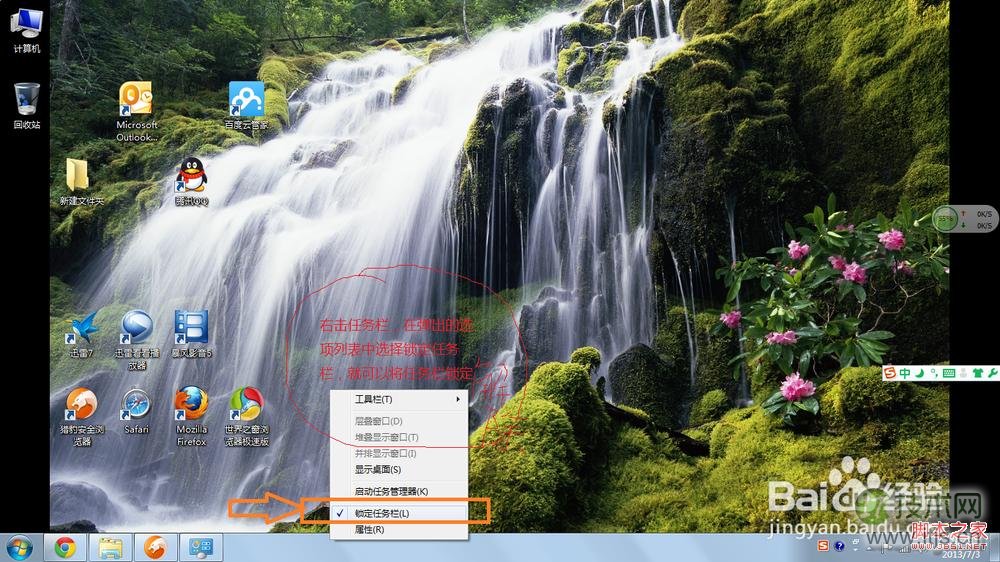The width and height of the screenshot is (1000, 562).
Task: Open the Control Panel taskbar button
Action: [201, 548]
